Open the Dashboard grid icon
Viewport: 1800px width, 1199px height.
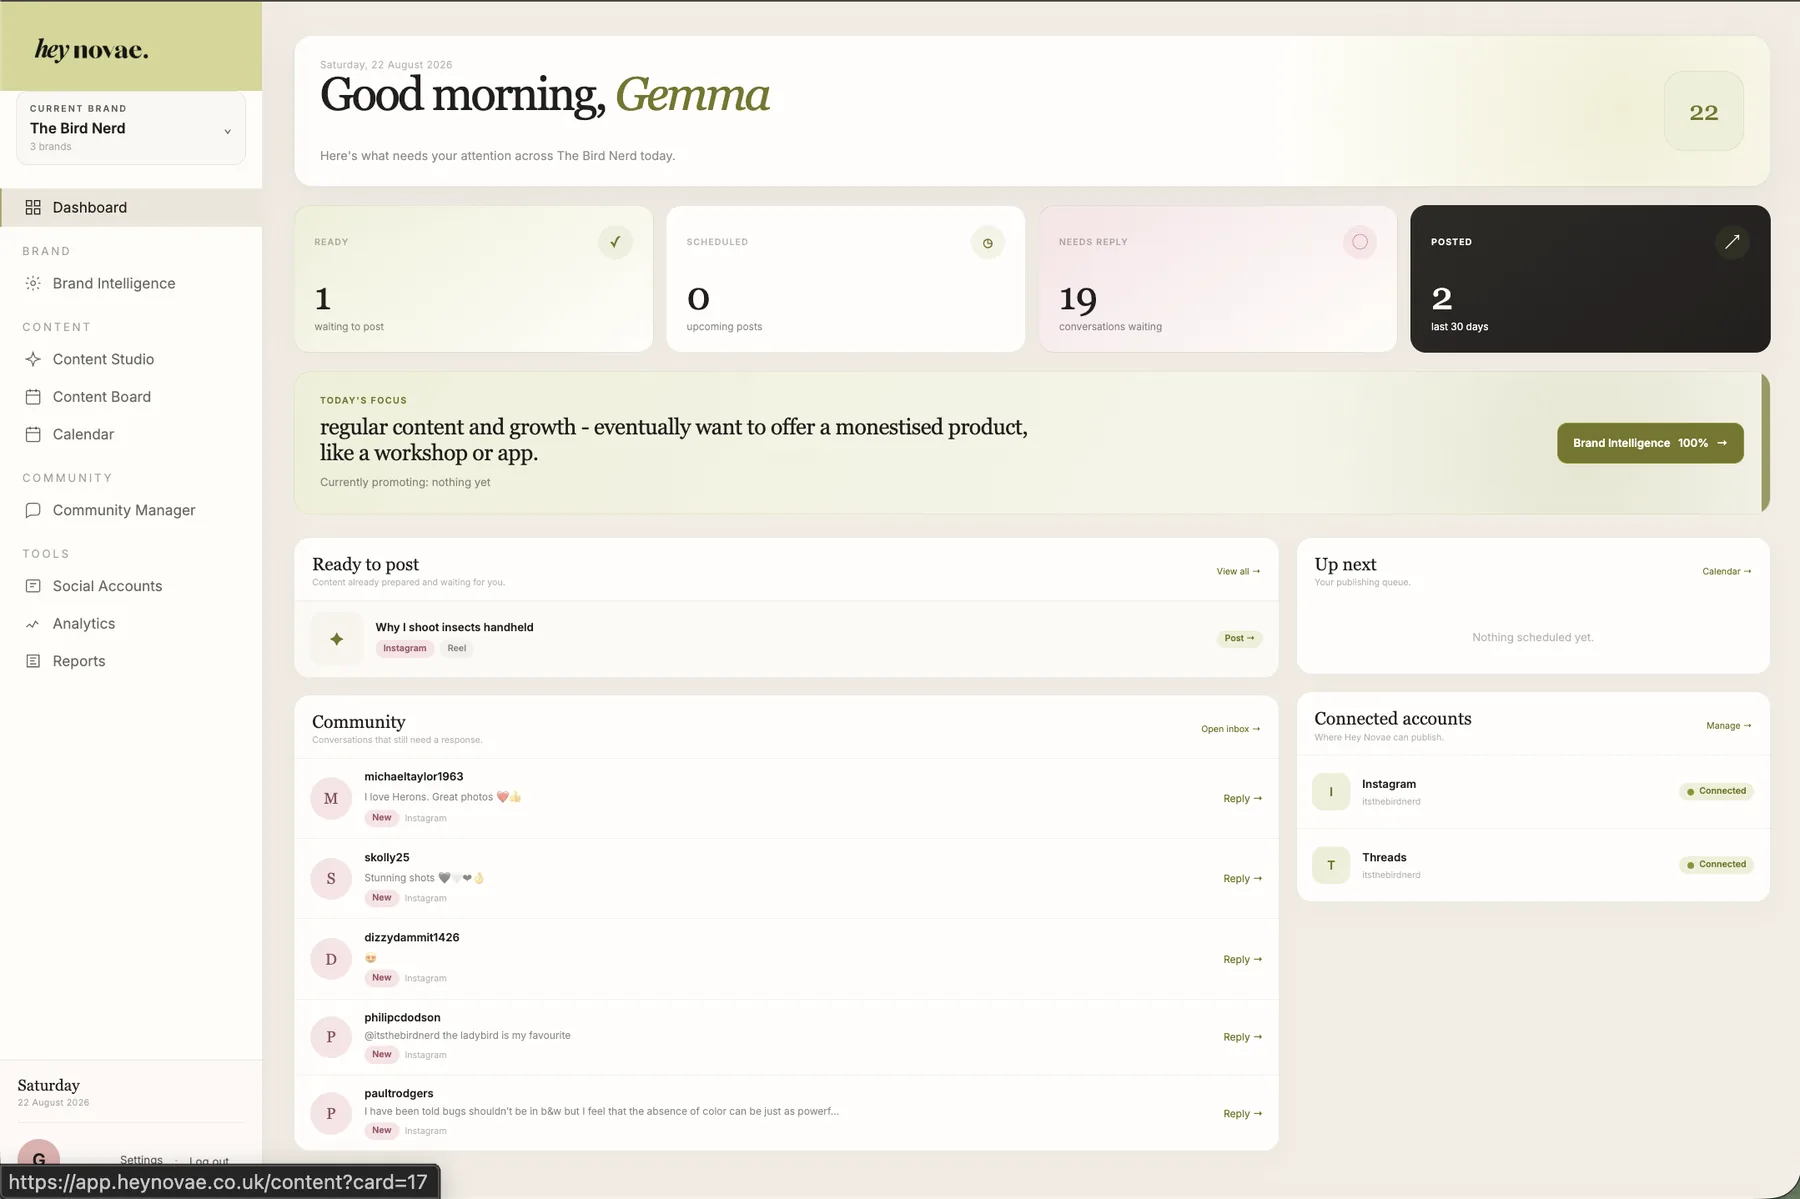pos(33,207)
